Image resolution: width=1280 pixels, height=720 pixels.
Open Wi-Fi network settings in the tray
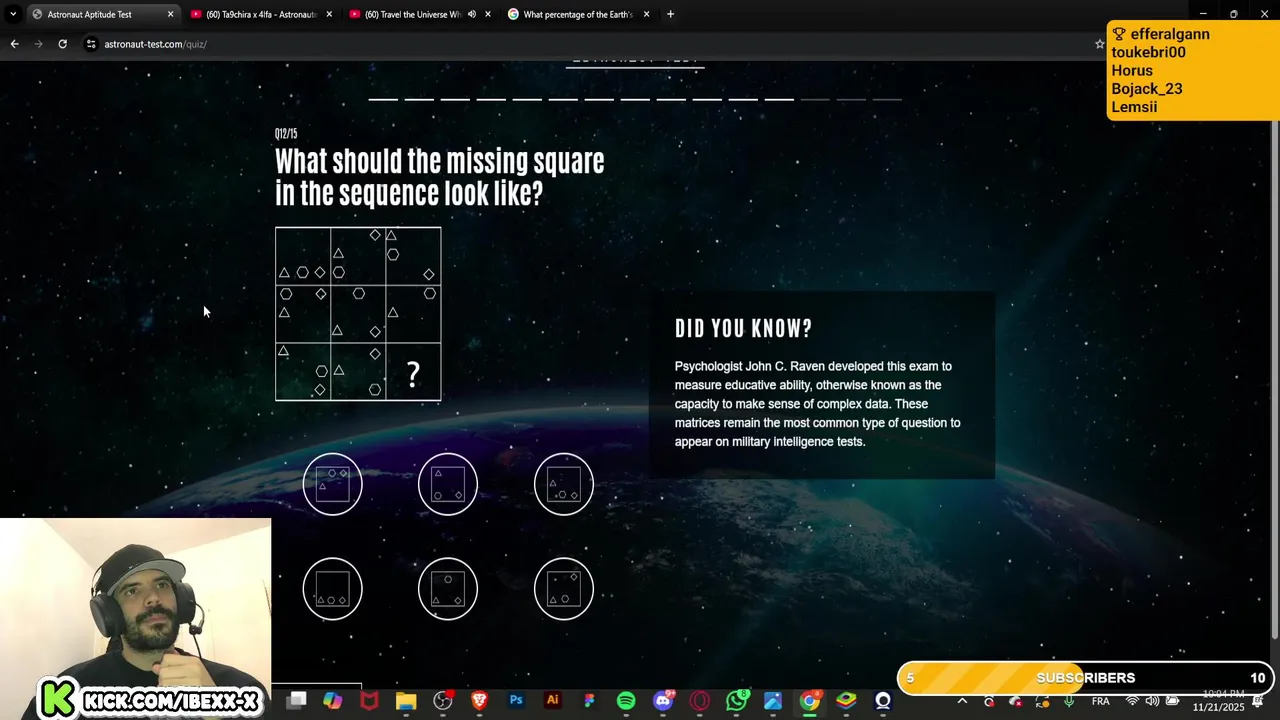point(1132,701)
